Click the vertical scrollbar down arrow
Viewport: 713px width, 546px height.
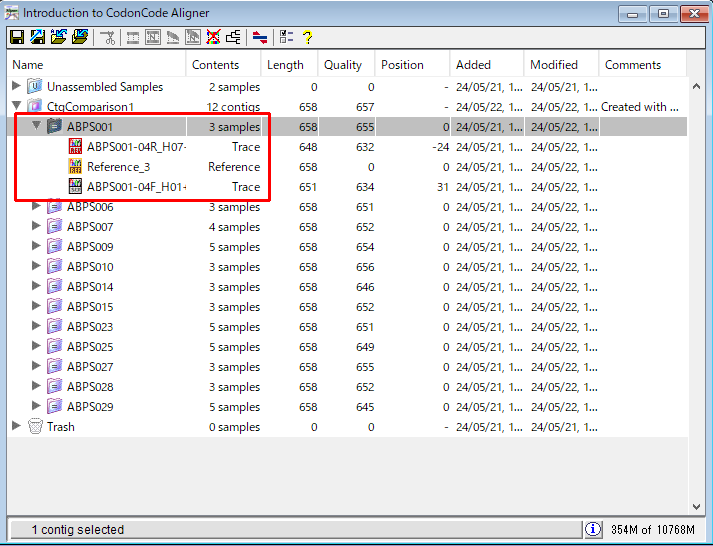click(x=697, y=506)
